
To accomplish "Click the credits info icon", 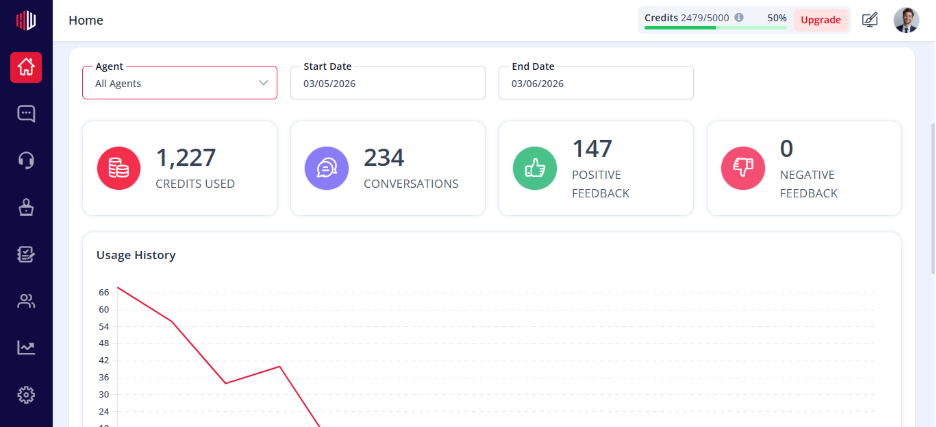I will [739, 18].
